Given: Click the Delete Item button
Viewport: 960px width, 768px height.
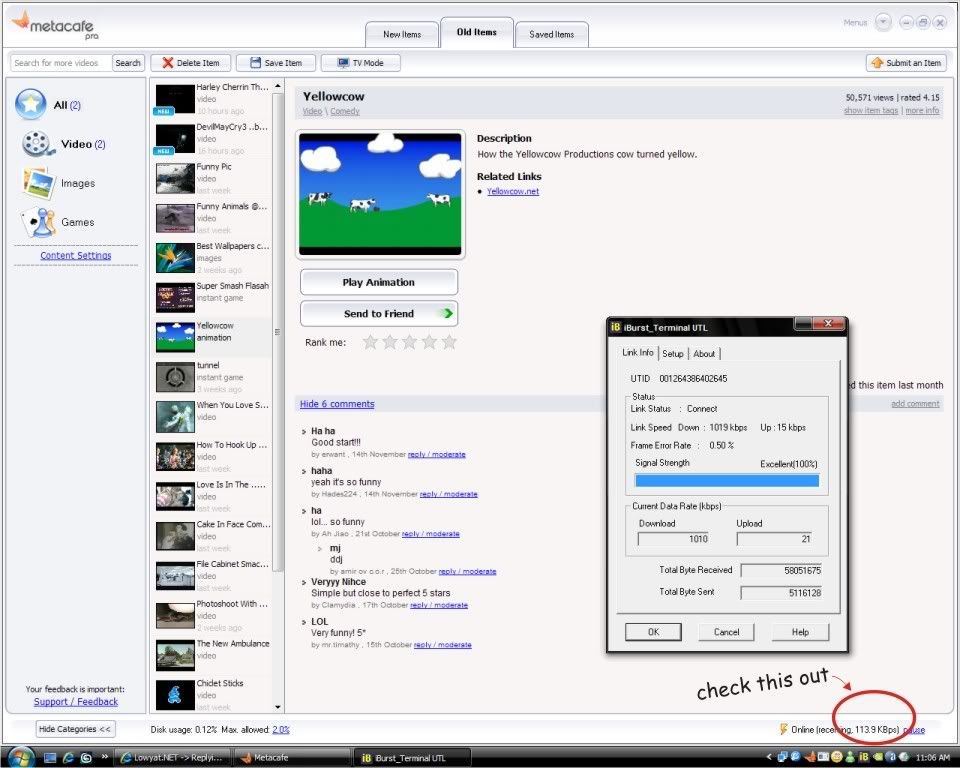Looking at the screenshot, I should [190, 62].
